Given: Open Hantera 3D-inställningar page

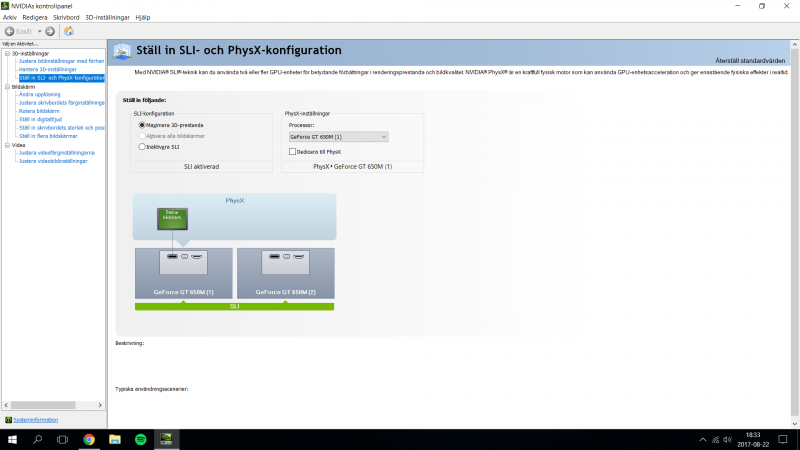Looking at the screenshot, I should tap(47, 69).
